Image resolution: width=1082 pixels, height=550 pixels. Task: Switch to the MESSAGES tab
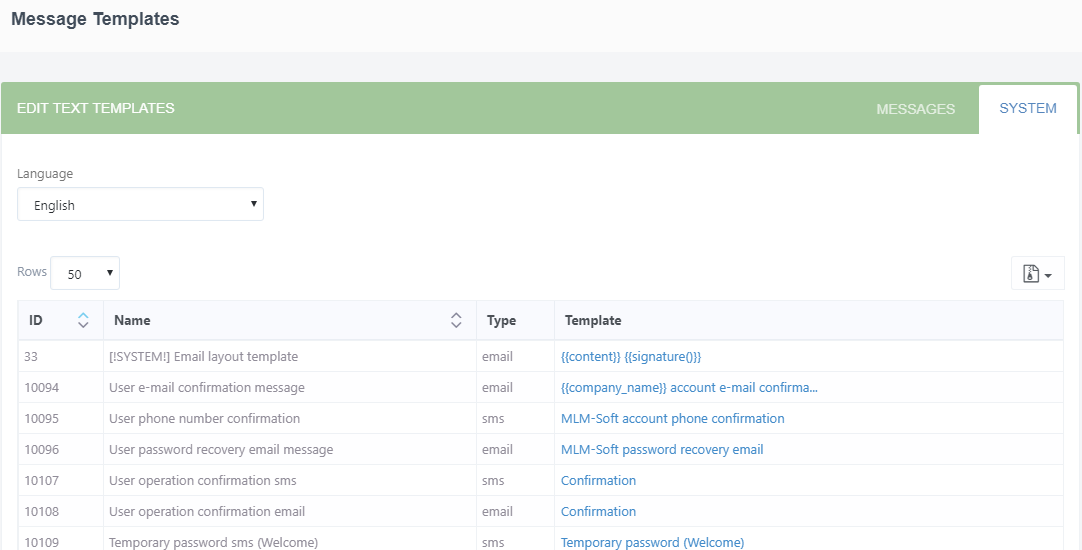(x=915, y=109)
